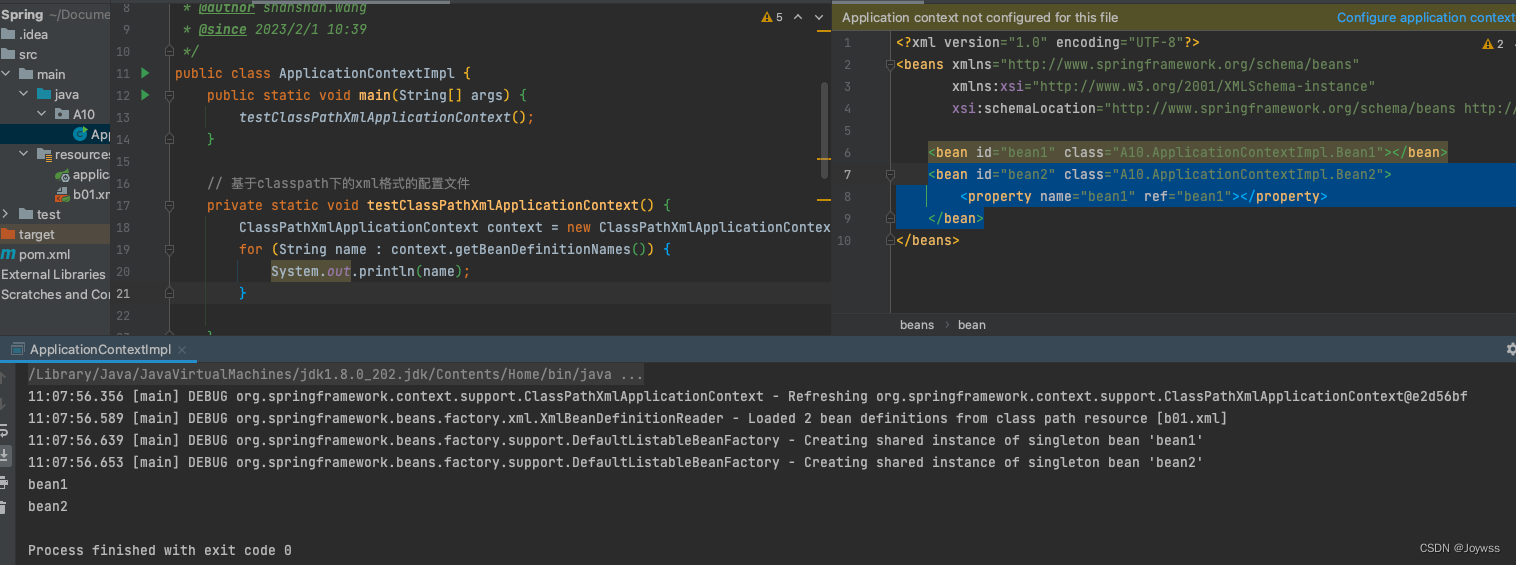
Task: Open Run panel settings gear
Action: pos(1510,349)
